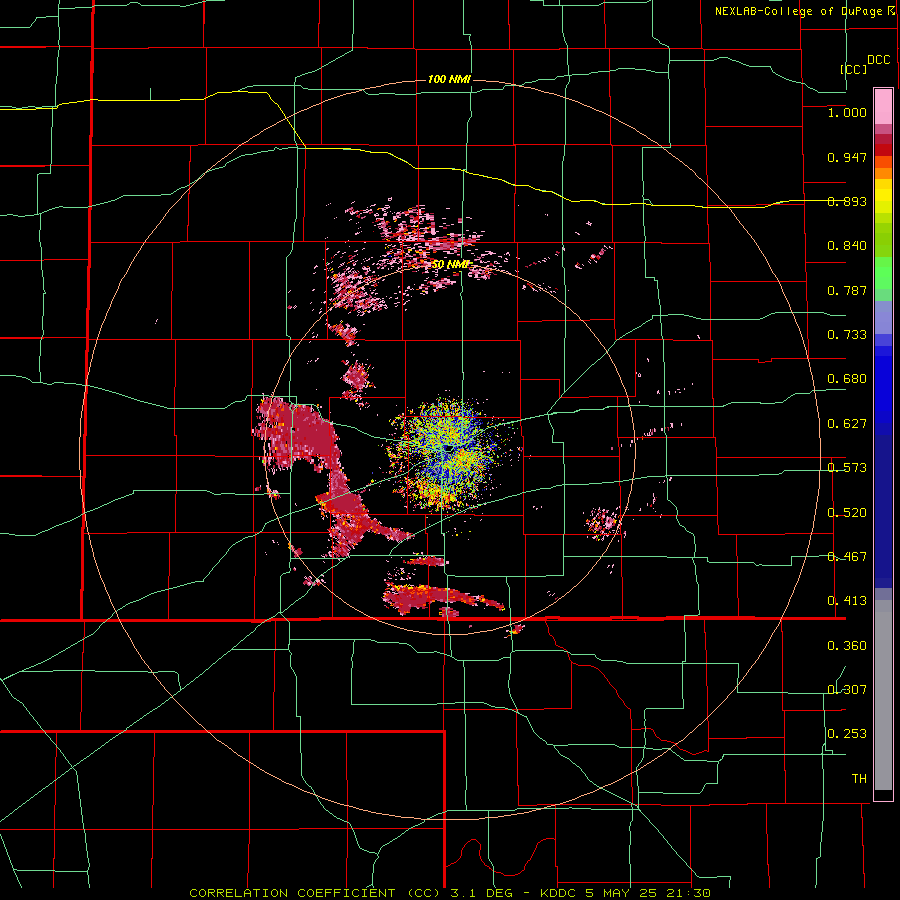Select the 0.360 scale value

pyautogui.click(x=847, y=646)
